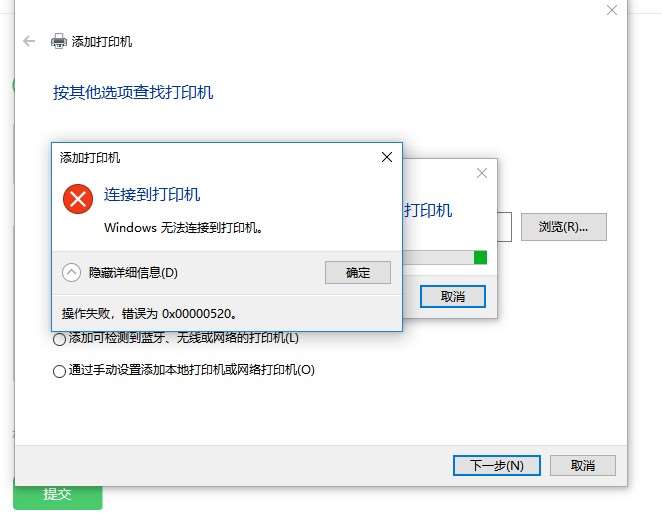This screenshot has width=662, height=532.
Task: Close the printer connection progress dialog
Action: pos(482,173)
